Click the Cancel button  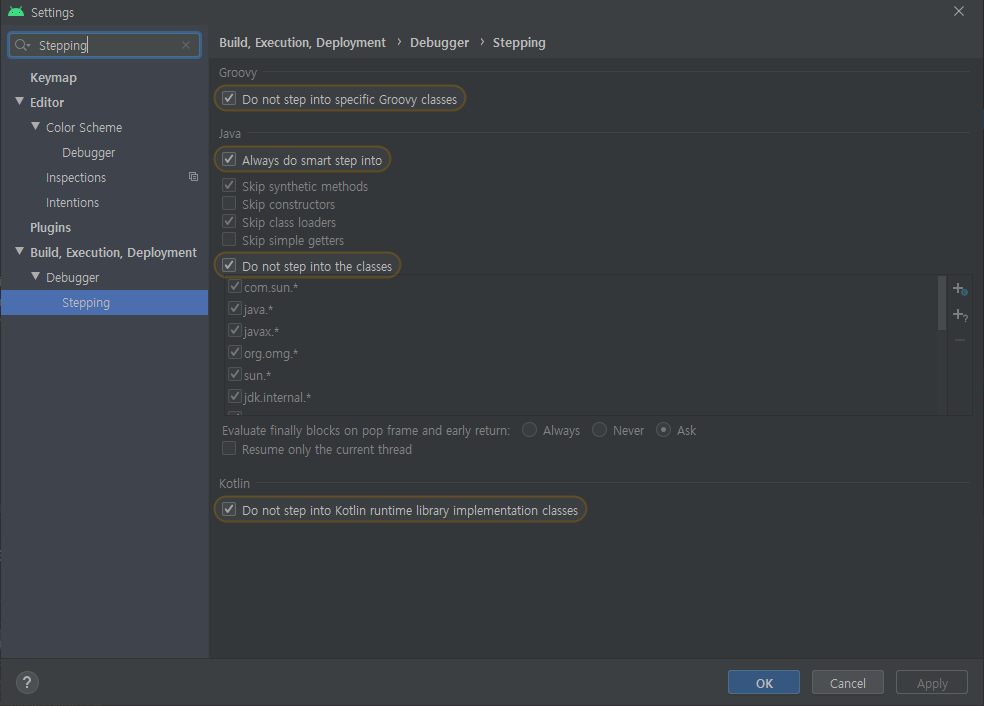coord(848,683)
